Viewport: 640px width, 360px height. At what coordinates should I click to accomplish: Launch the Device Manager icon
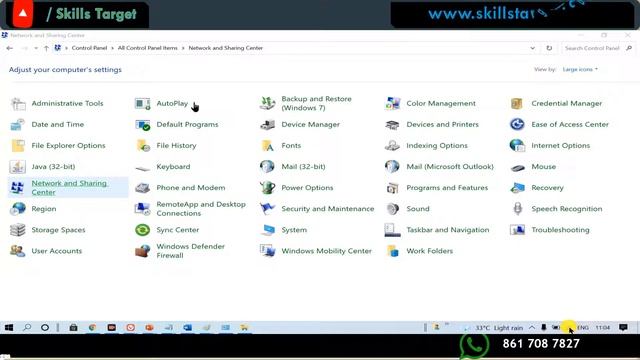point(267,124)
